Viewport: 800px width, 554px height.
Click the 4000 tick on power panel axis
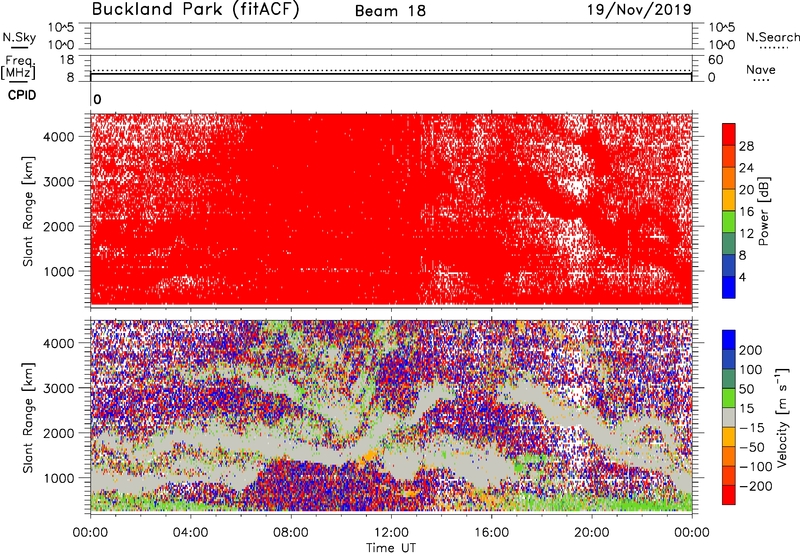(59, 137)
